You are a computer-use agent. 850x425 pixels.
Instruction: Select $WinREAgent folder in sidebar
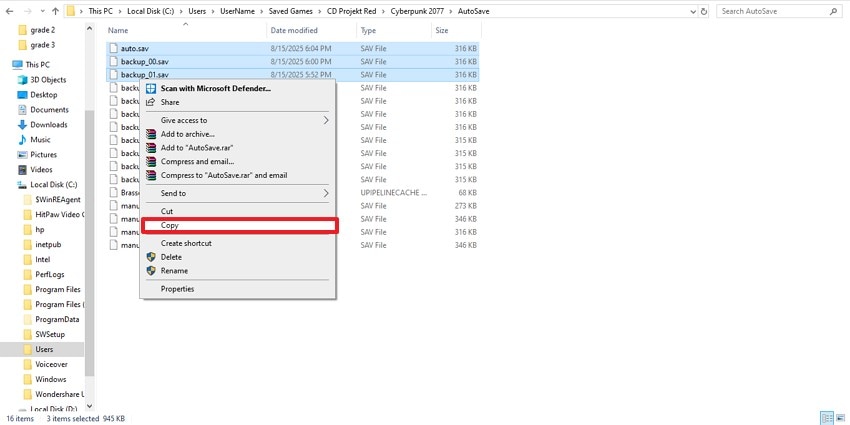57,199
